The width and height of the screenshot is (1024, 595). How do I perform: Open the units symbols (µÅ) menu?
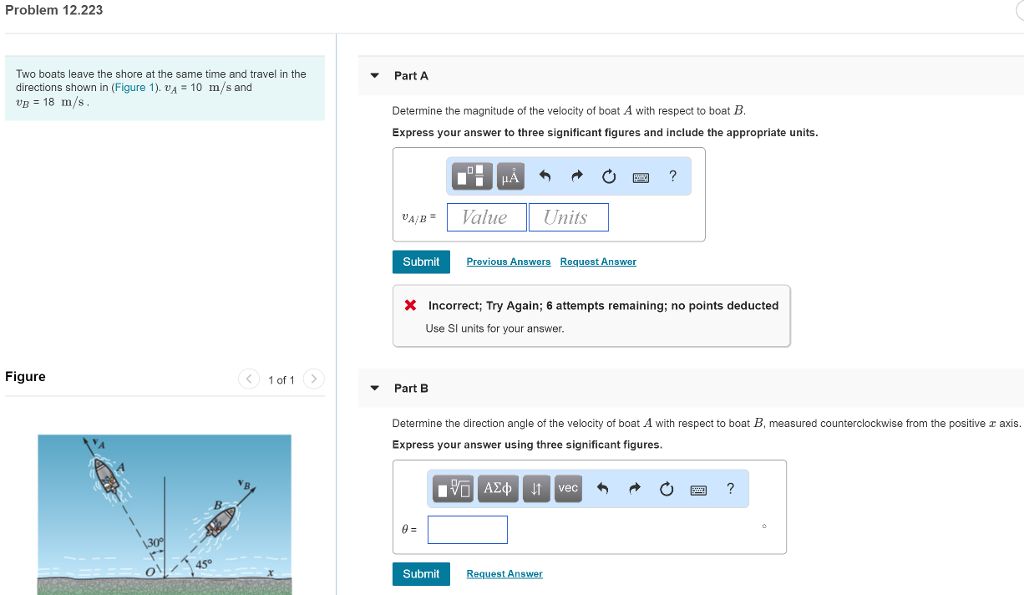[510, 177]
